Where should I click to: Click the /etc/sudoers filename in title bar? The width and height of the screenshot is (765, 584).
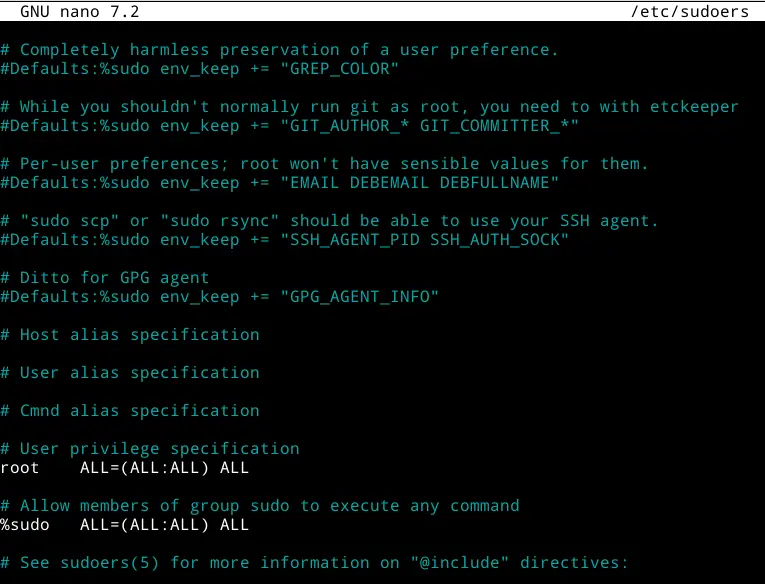[x=689, y=11]
